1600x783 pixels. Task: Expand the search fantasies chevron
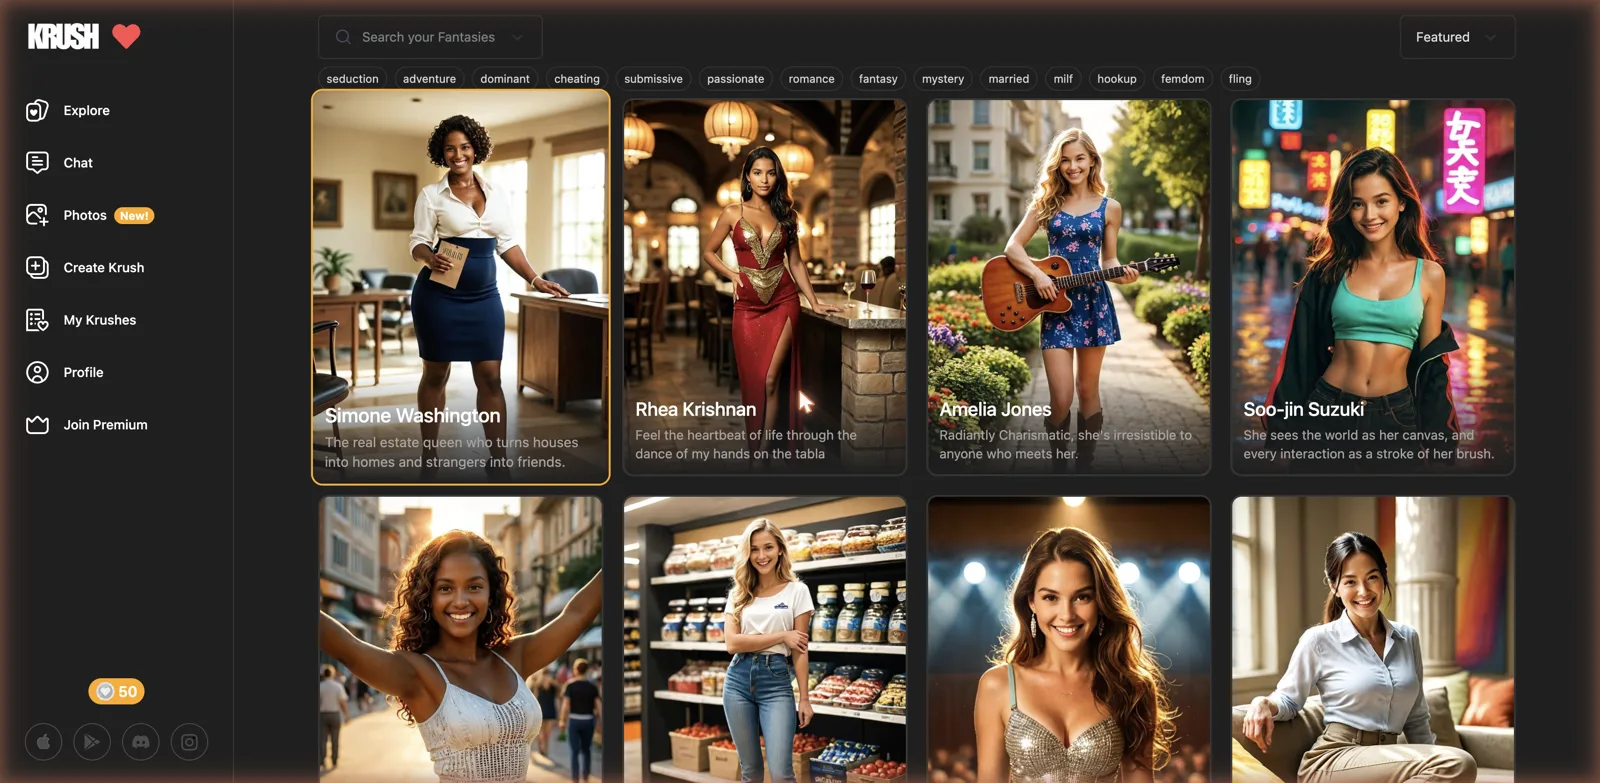[517, 37]
